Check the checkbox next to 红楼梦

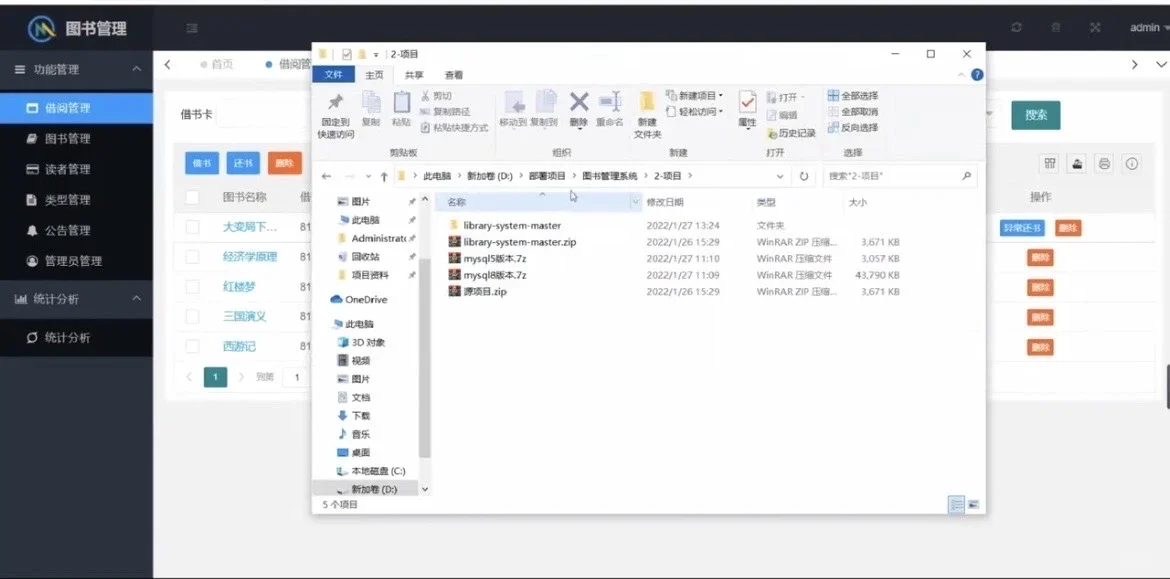(x=191, y=286)
